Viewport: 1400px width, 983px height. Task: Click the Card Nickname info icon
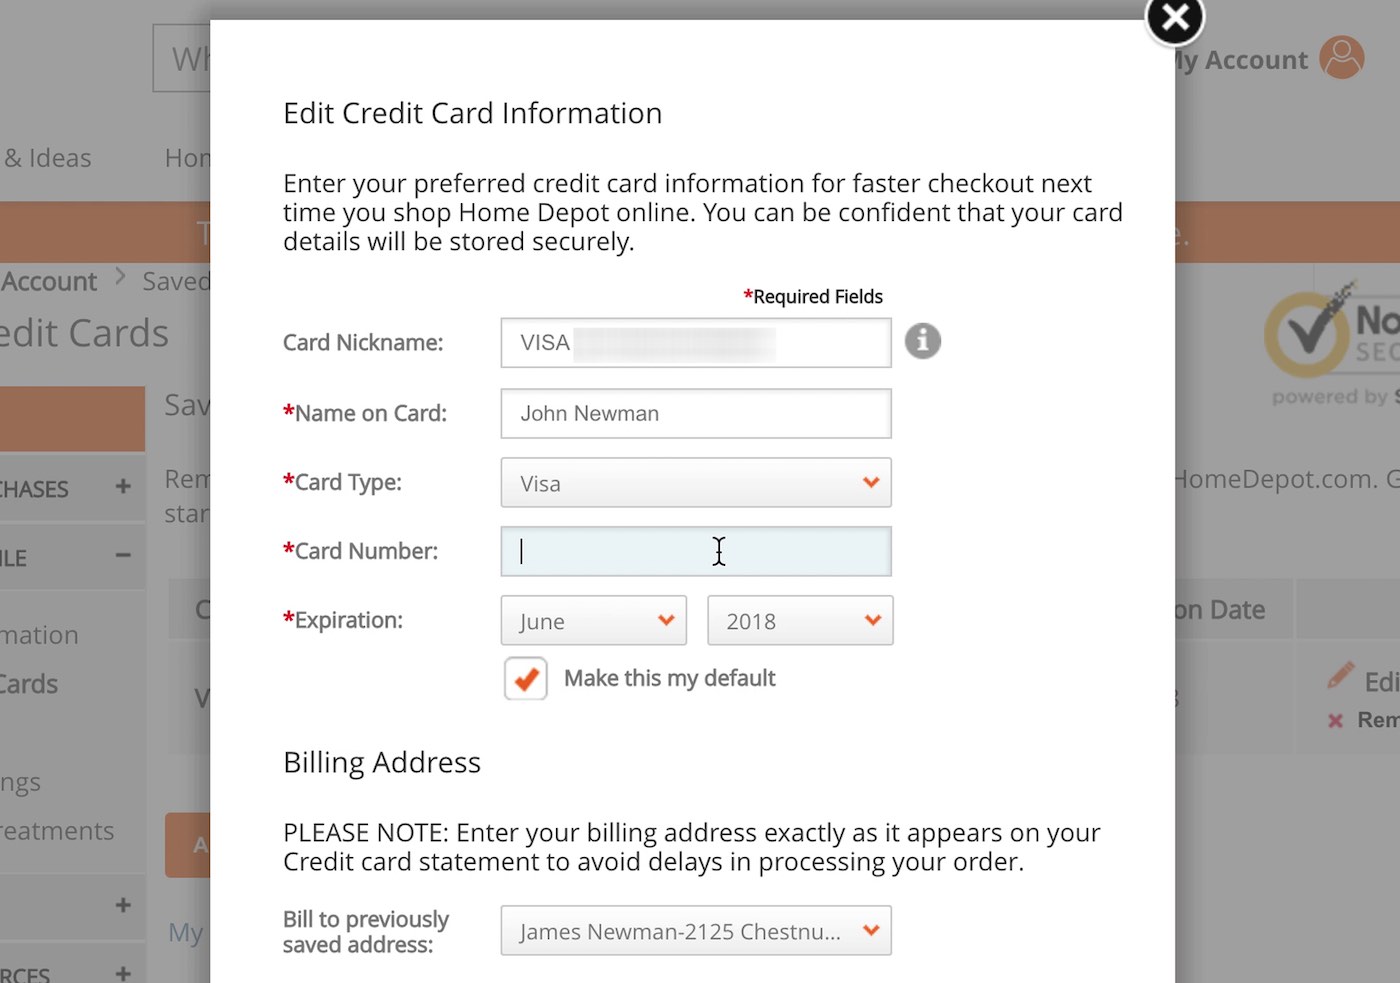[922, 341]
